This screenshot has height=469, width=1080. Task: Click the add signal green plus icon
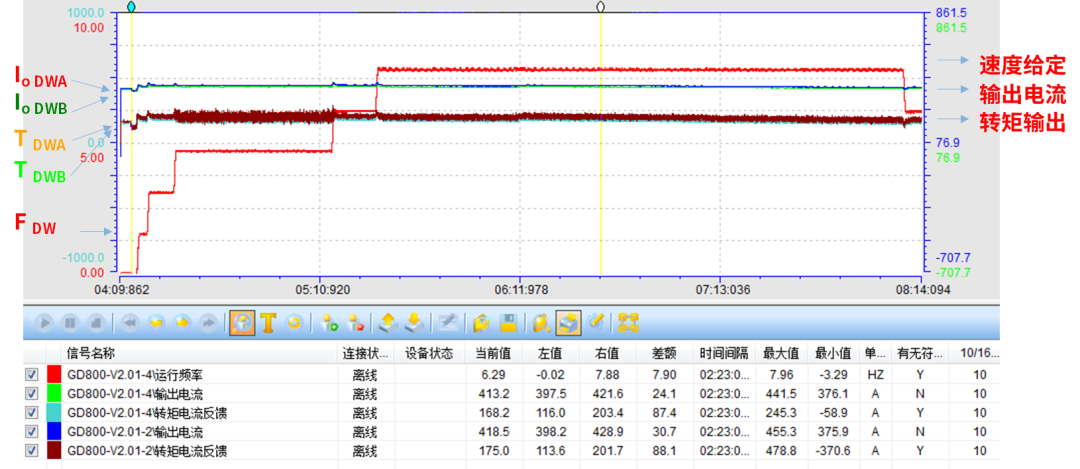pyautogui.click(x=329, y=323)
